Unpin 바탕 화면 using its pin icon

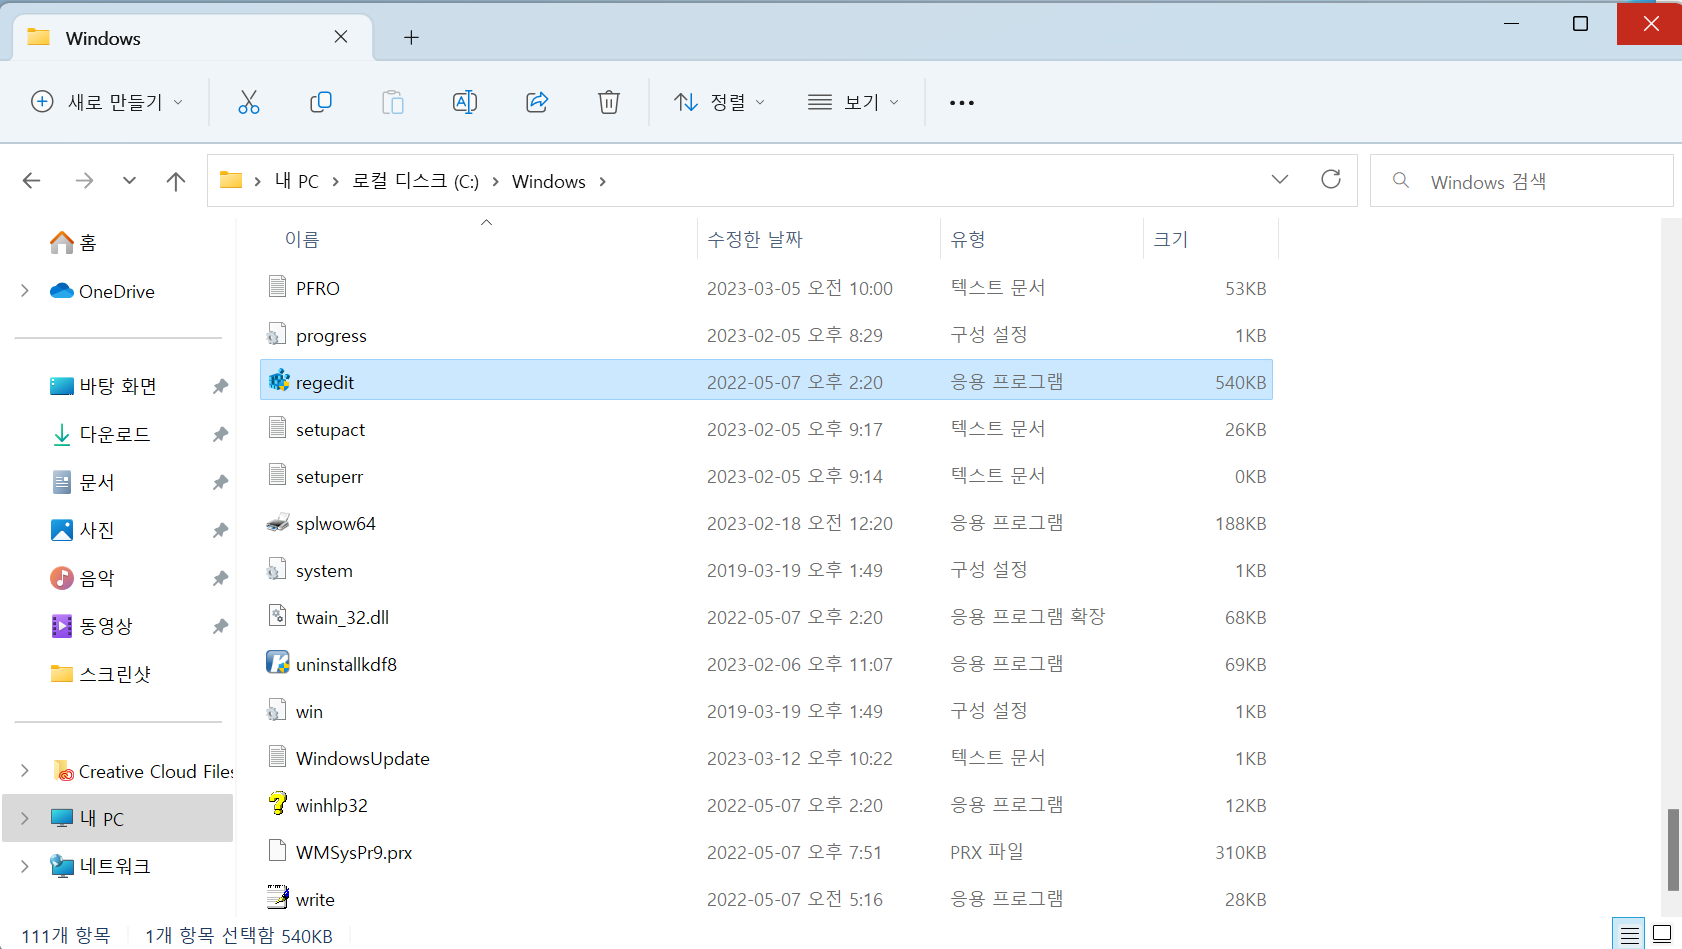220,386
